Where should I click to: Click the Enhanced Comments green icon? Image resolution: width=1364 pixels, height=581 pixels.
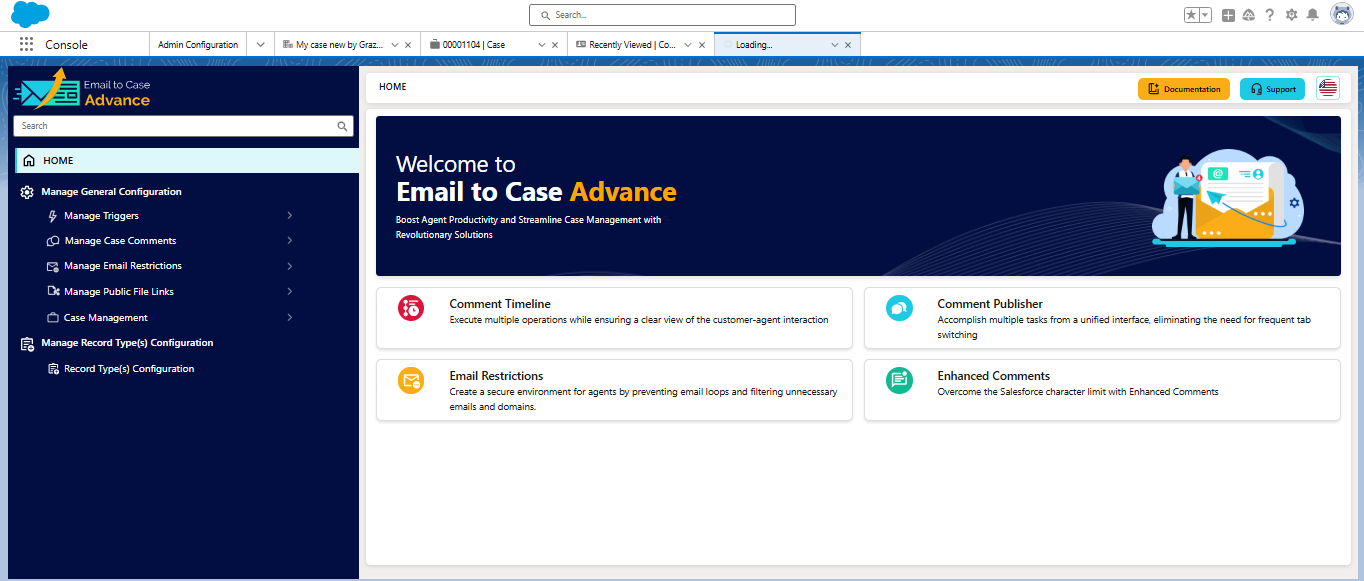tap(899, 380)
